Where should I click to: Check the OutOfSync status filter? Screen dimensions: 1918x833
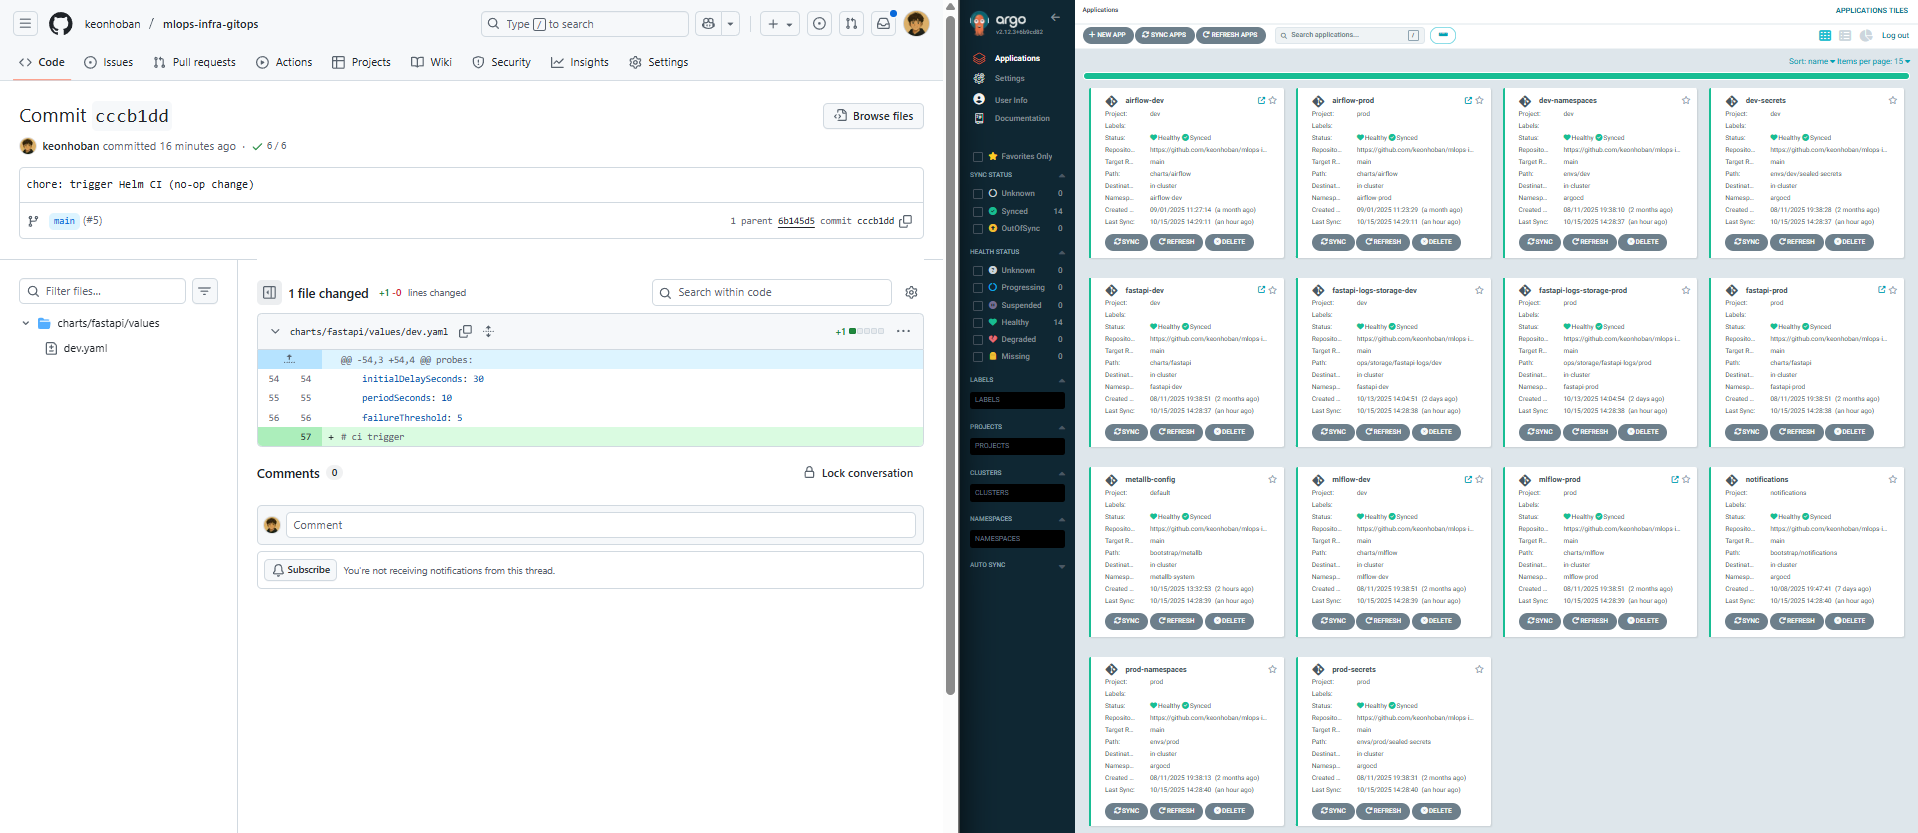pyautogui.click(x=978, y=228)
